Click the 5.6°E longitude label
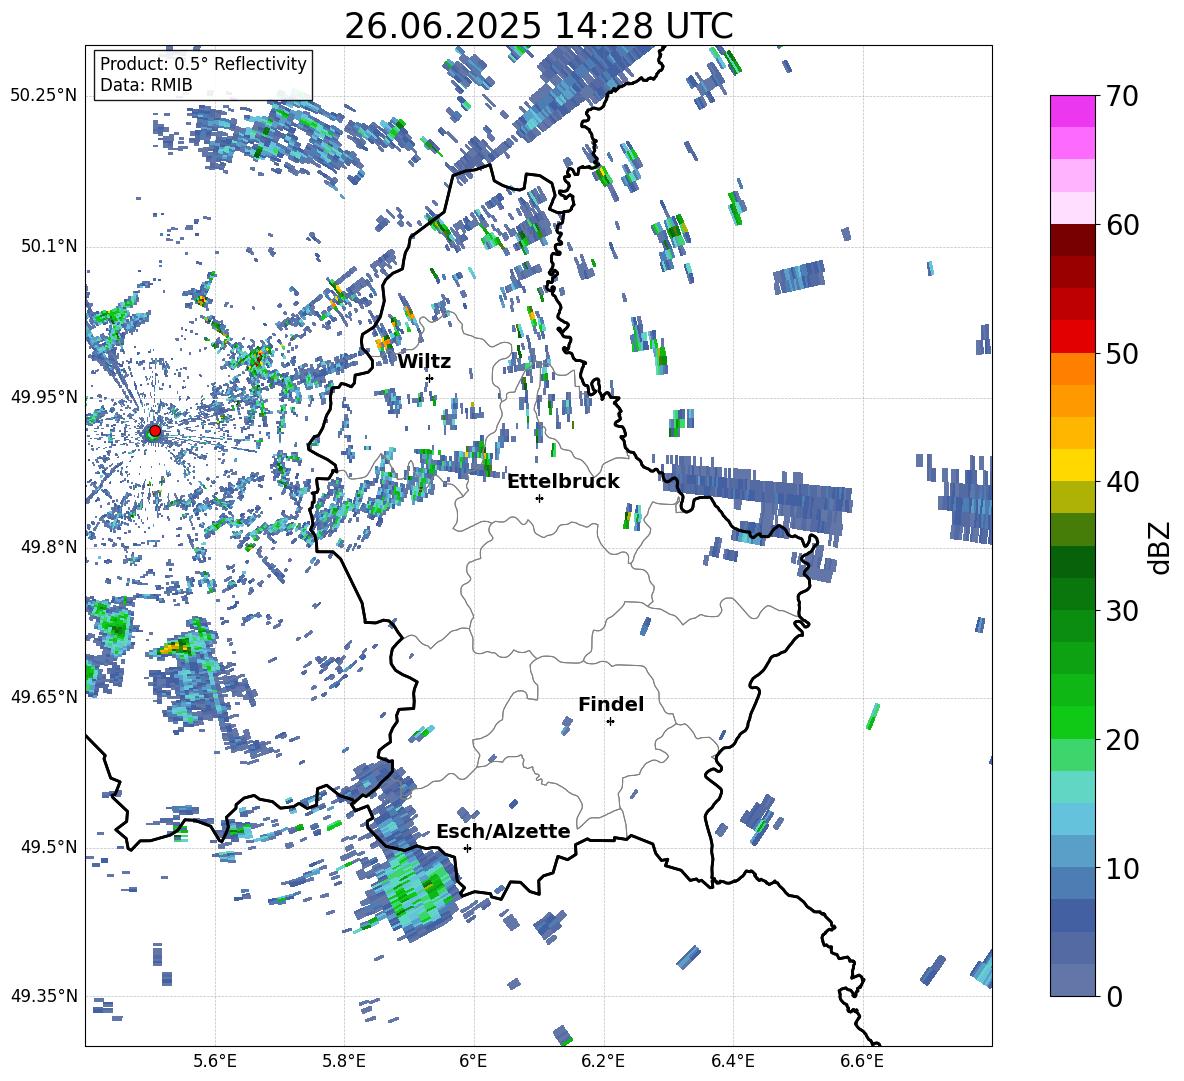This screenshot has height=1081, width=1184. coord(215,1062)
